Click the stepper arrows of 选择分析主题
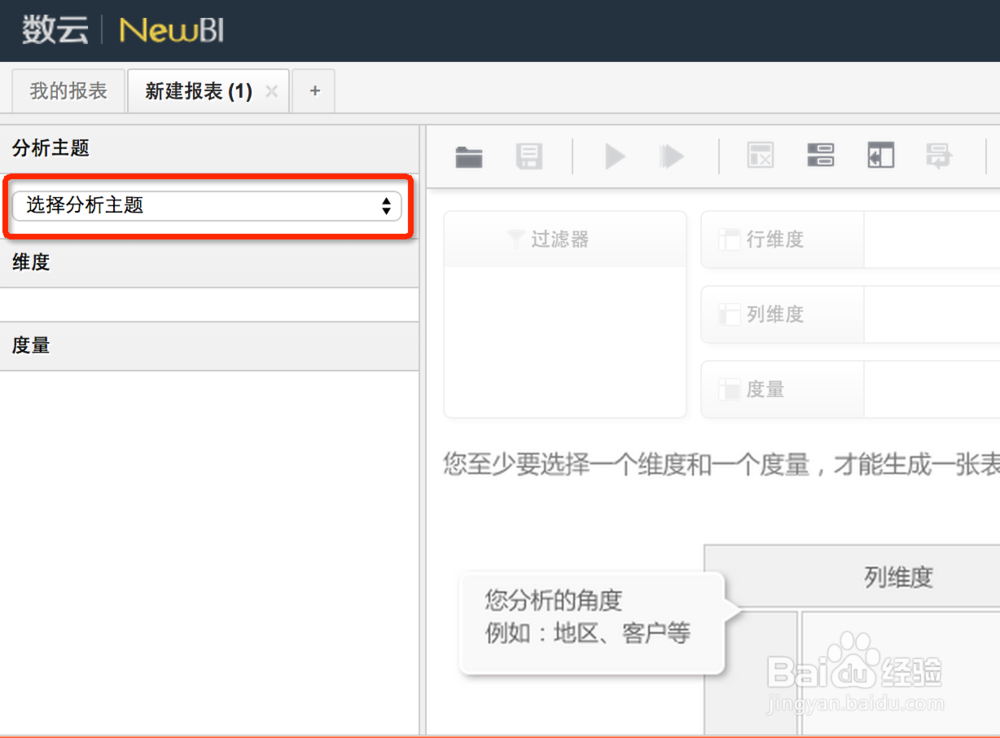The image size is (1000, 738). [x=386, y=206]
